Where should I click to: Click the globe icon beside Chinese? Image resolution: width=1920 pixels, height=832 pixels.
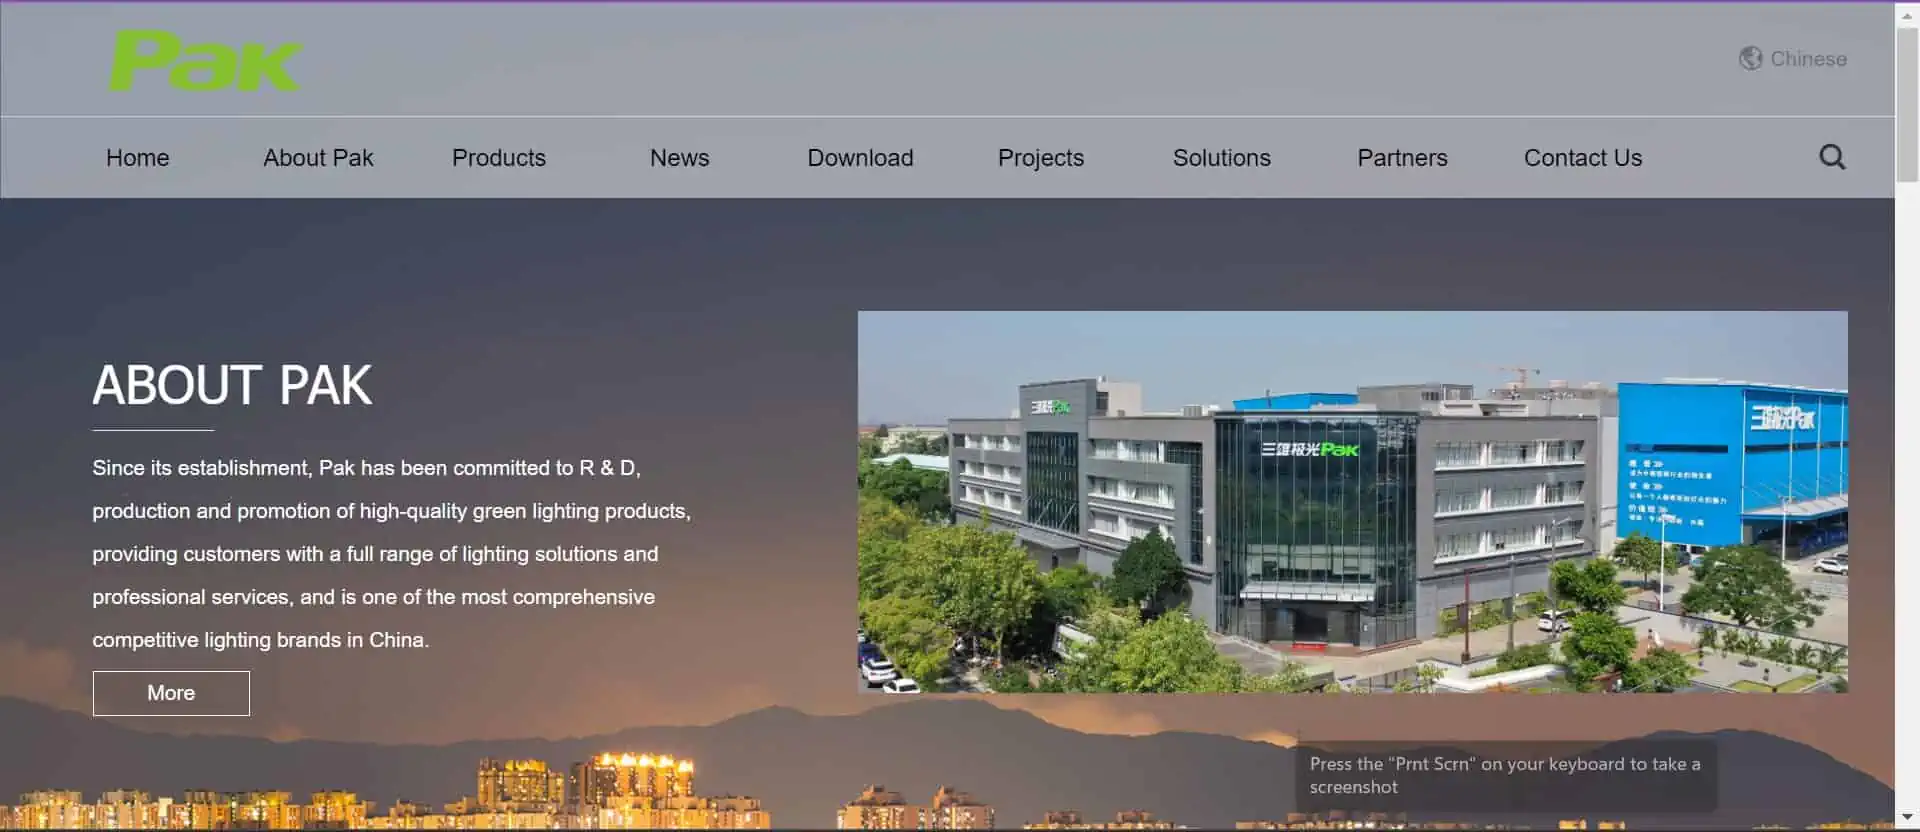1750,59
